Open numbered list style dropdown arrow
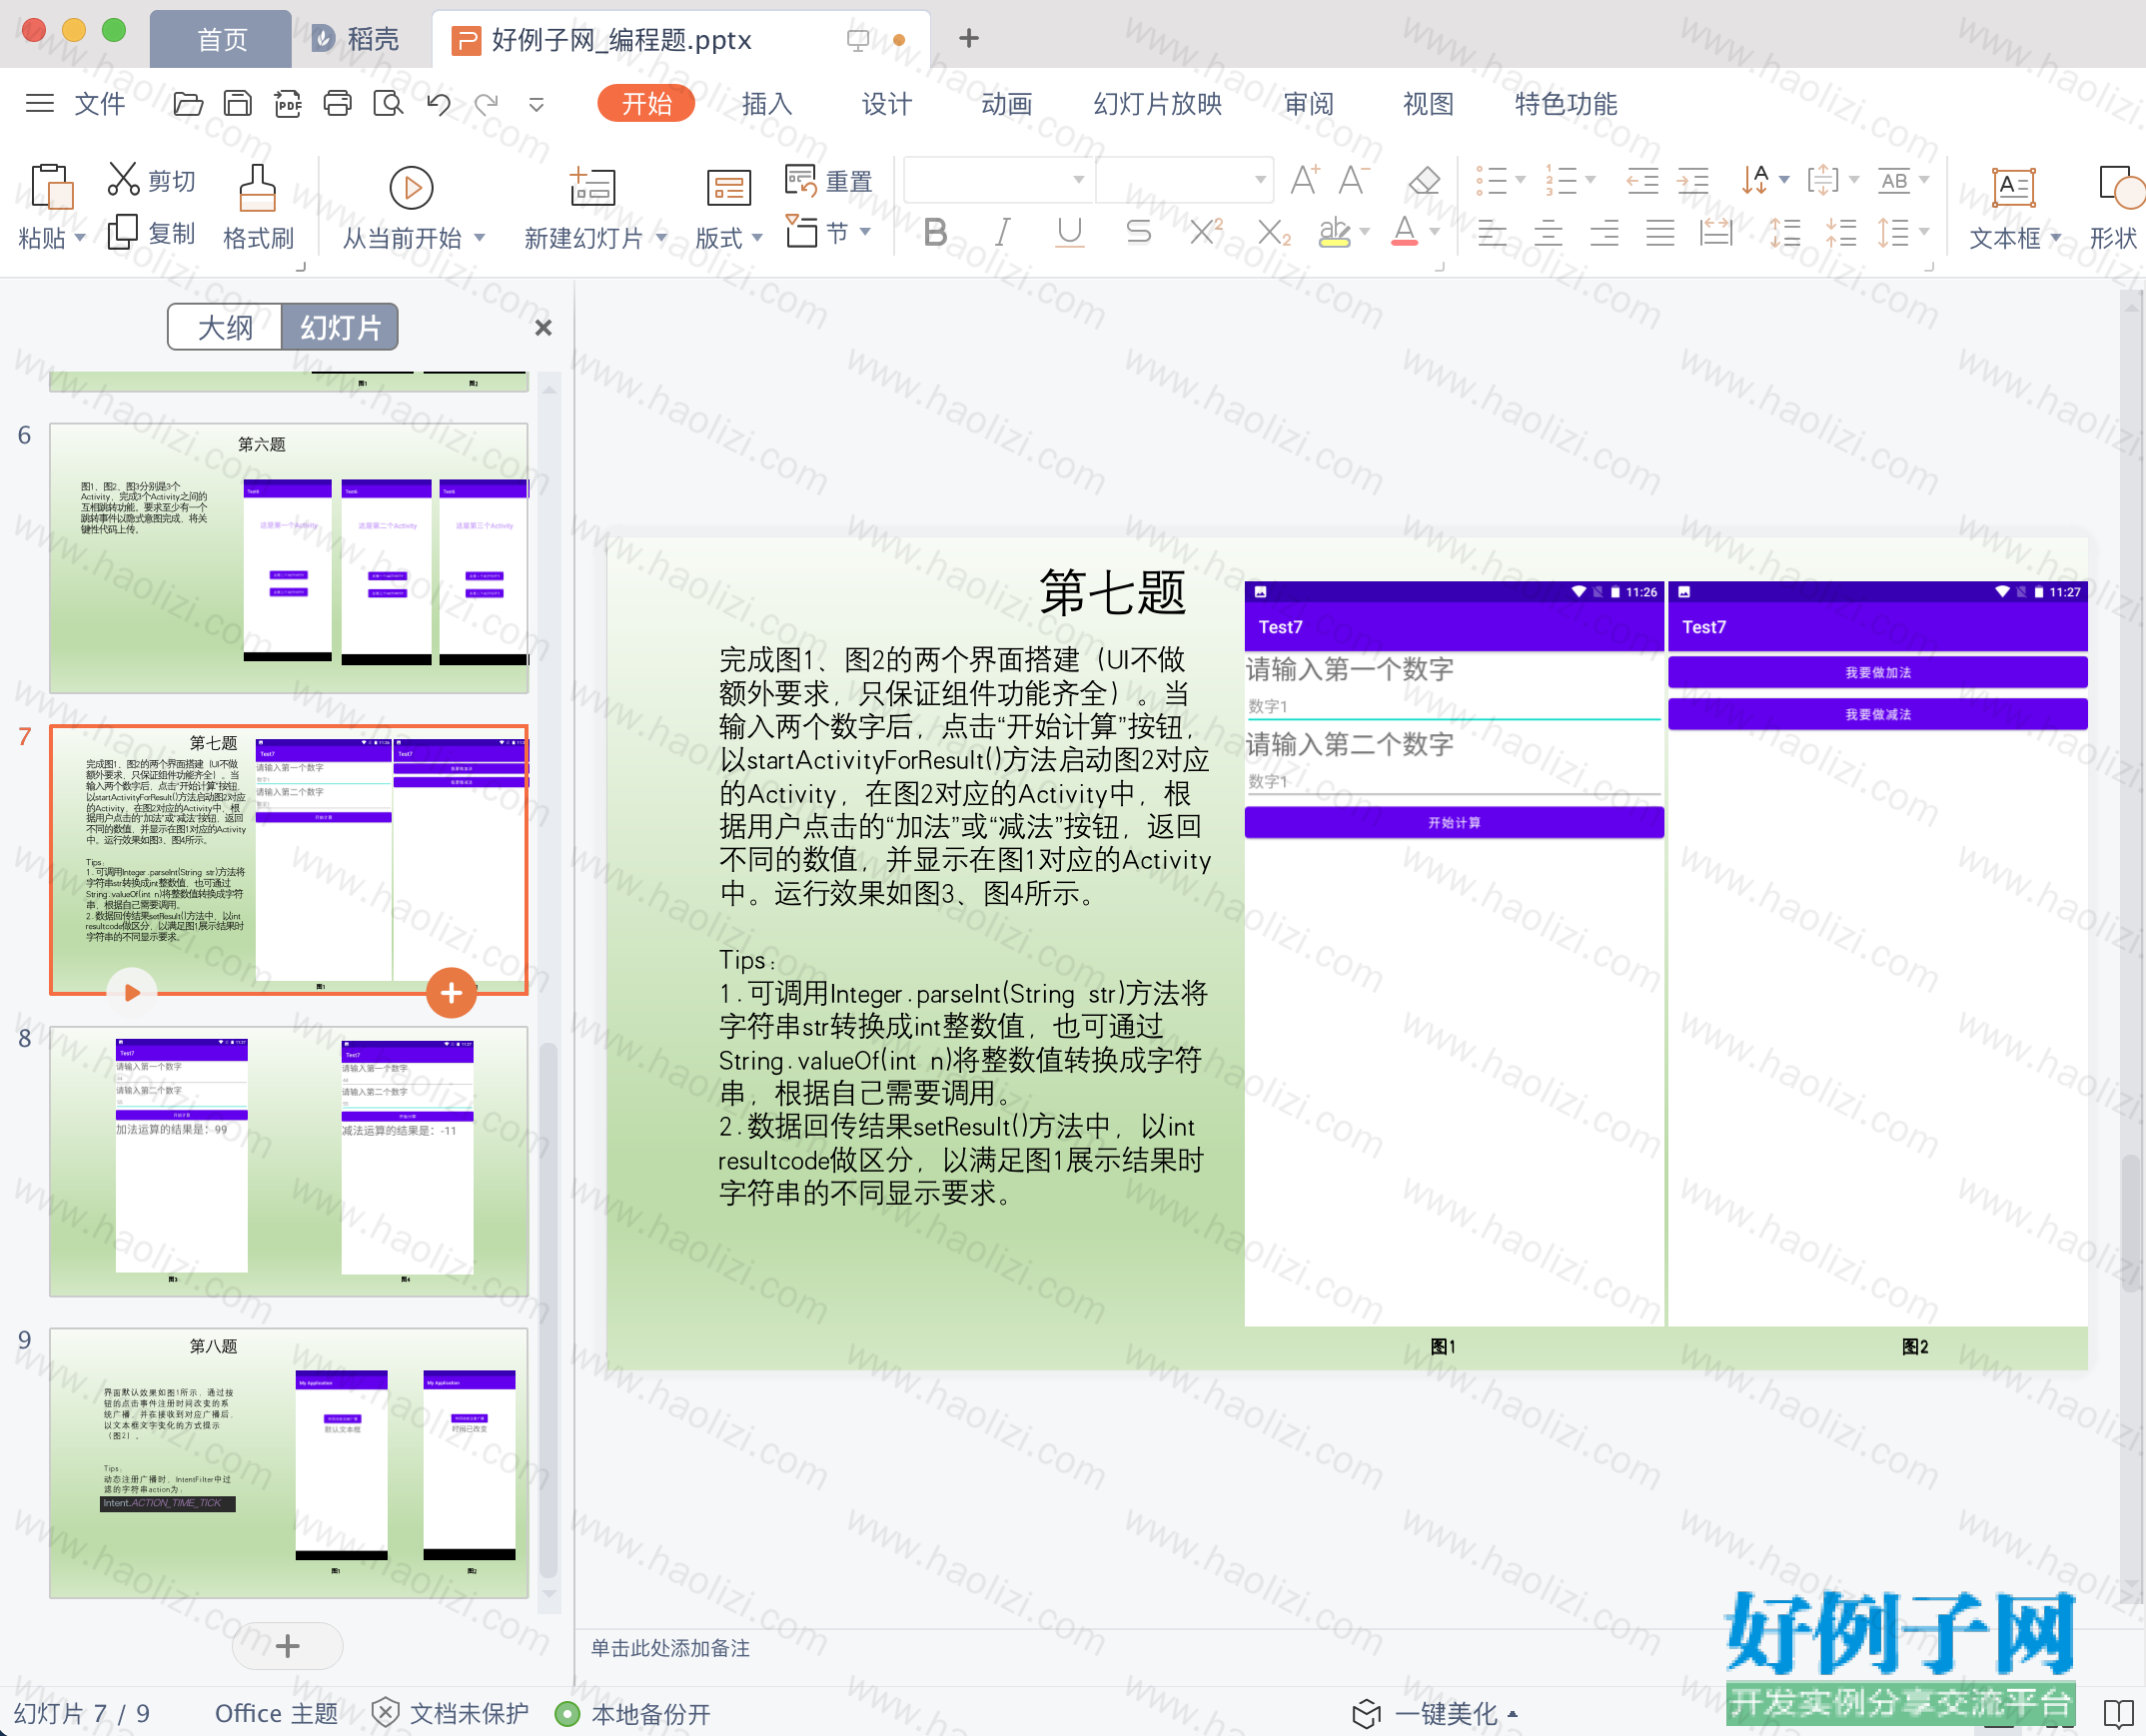 pyautogui.click(x=1590, y=180)
